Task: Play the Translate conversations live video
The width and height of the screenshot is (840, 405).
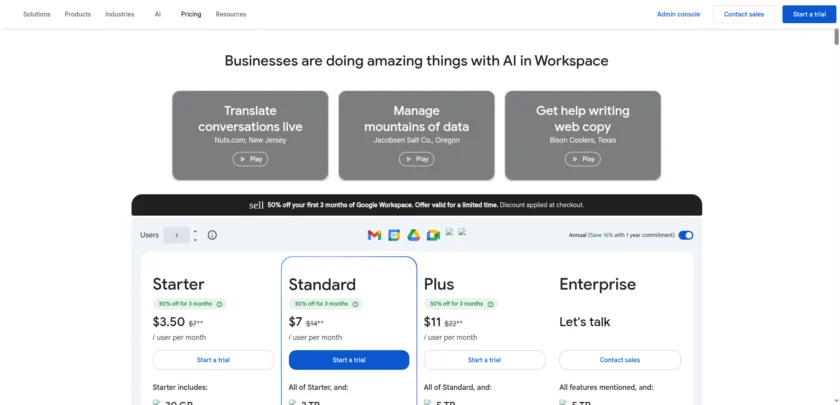Action: [250, 159]
